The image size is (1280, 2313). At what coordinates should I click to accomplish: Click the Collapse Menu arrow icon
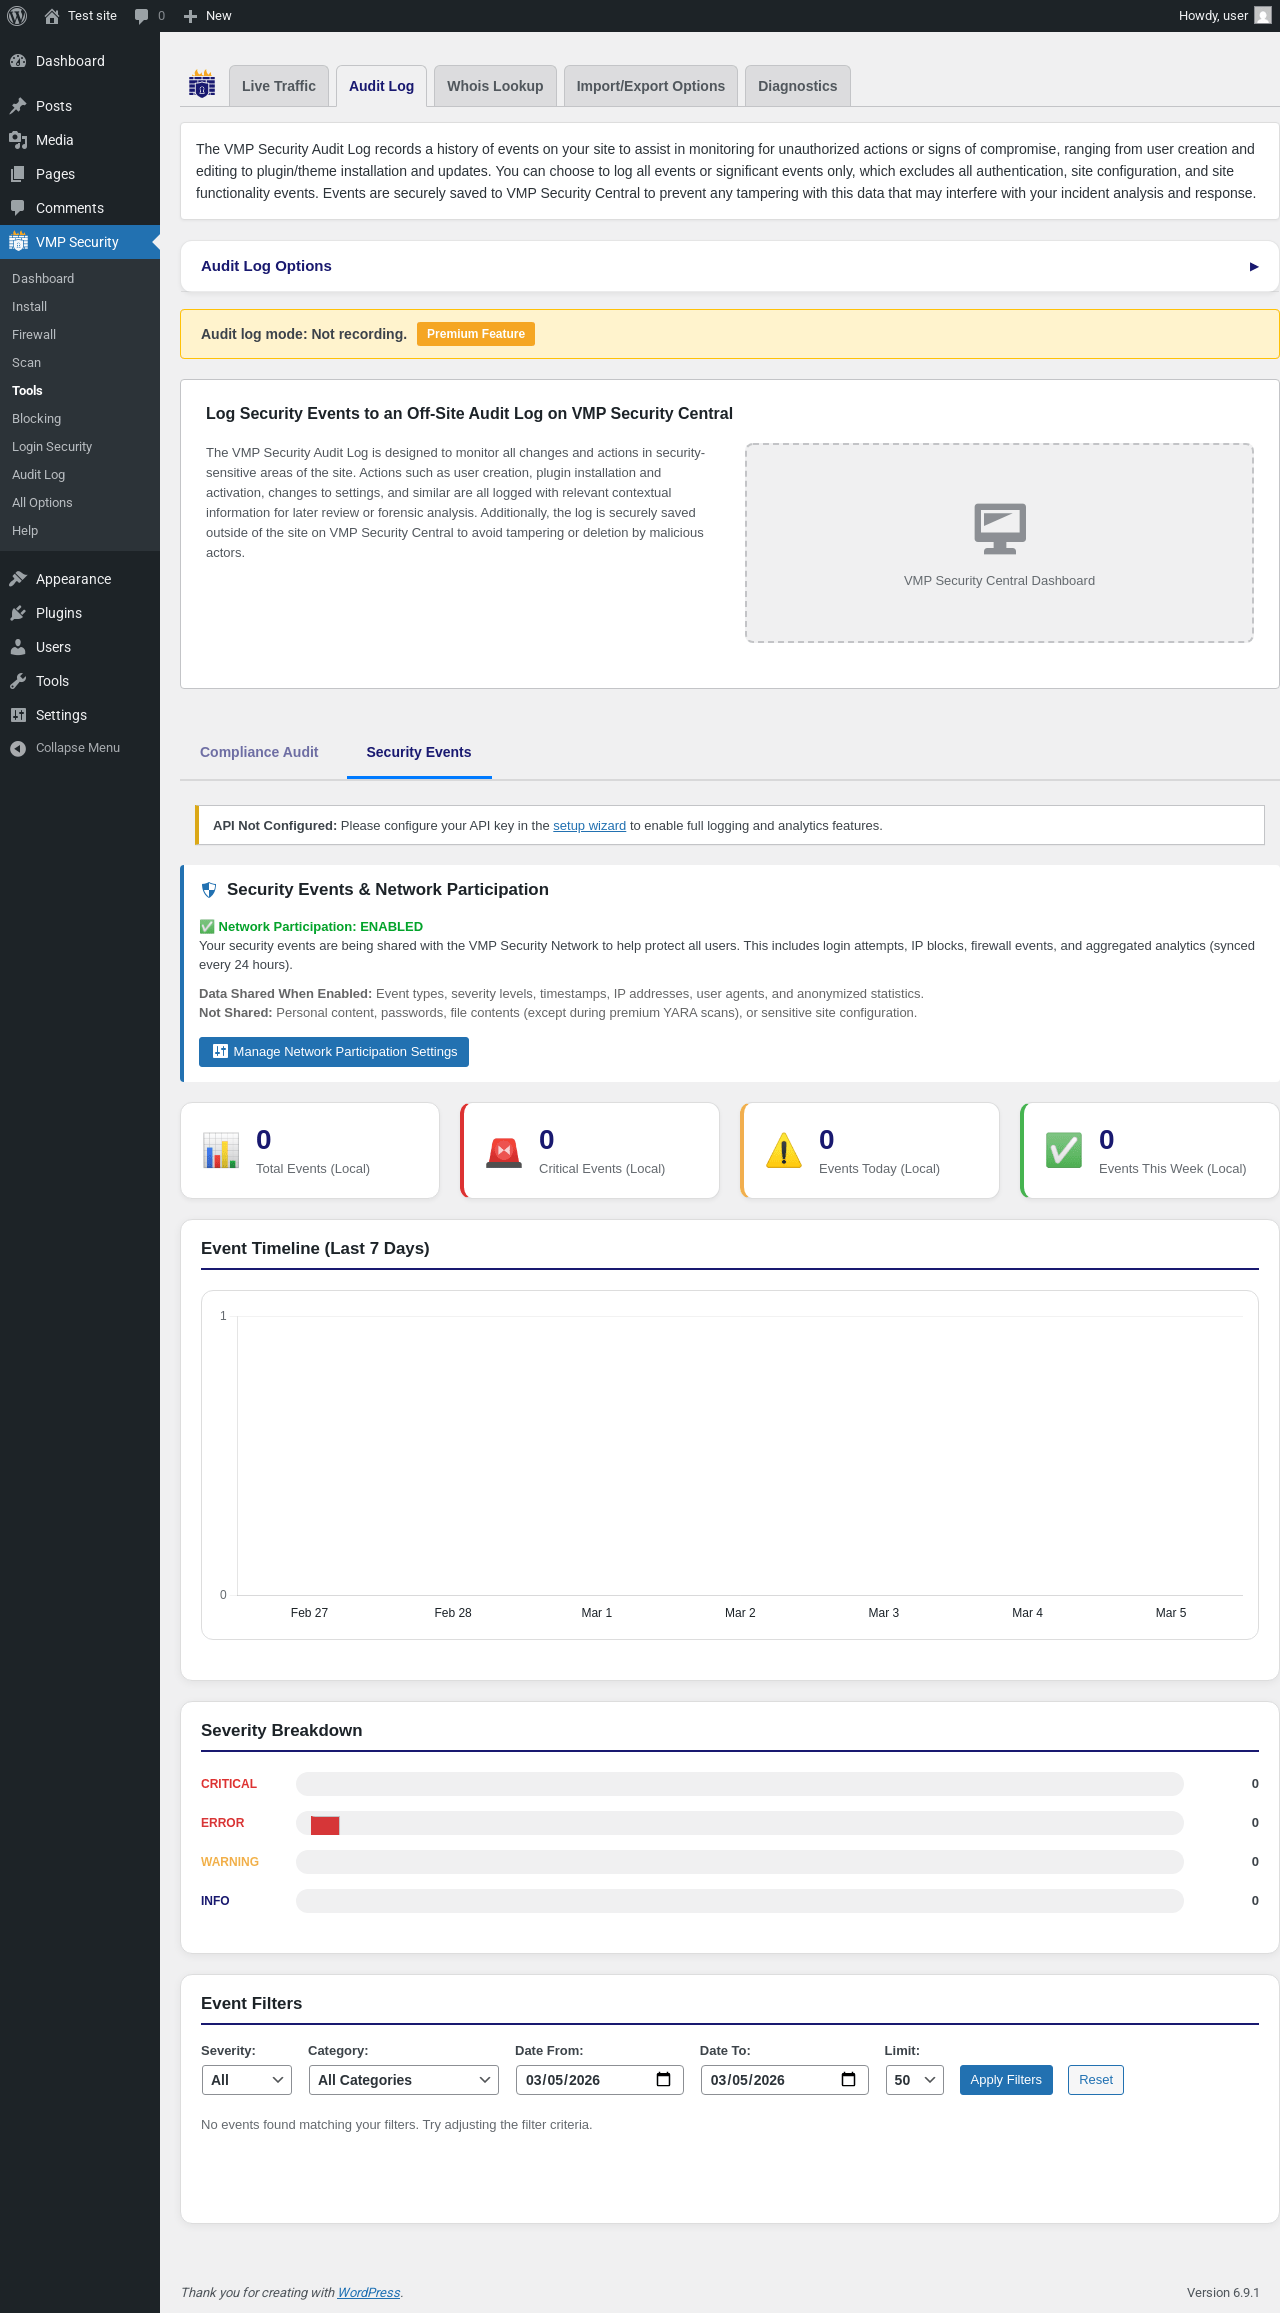click(18, 748)
